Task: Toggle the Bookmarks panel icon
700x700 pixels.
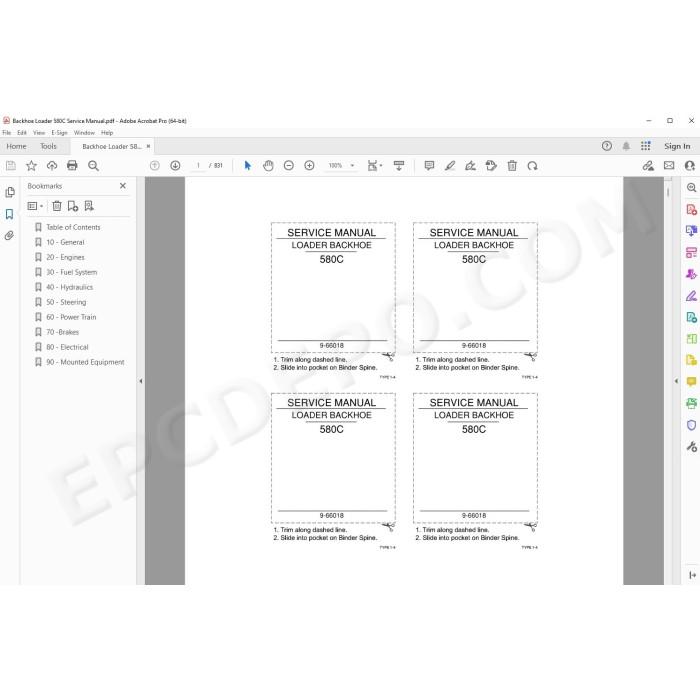Action: click(x=9, y=214)
